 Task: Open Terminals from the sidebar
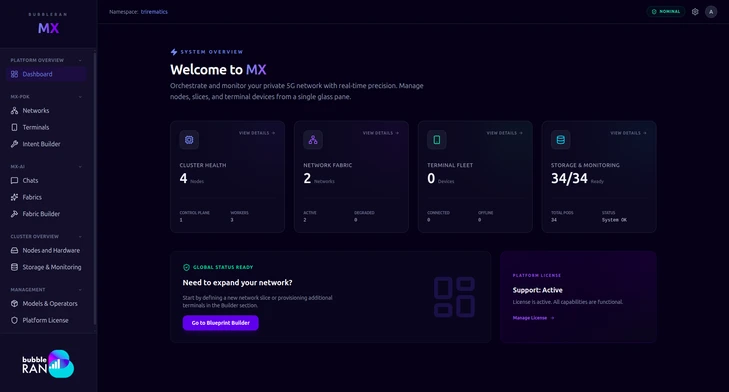click(x=46, y=127)
